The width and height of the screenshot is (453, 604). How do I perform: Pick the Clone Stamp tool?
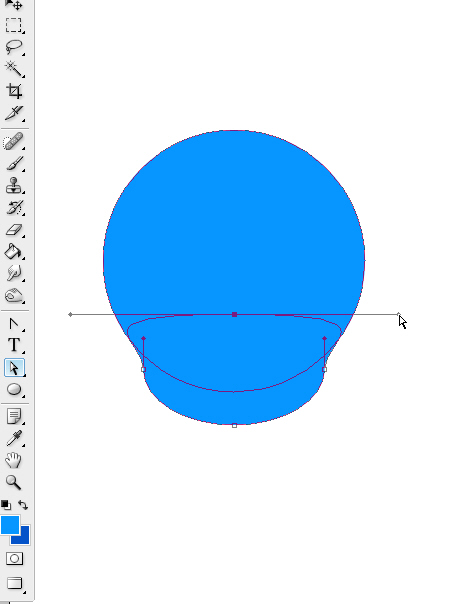14,186
